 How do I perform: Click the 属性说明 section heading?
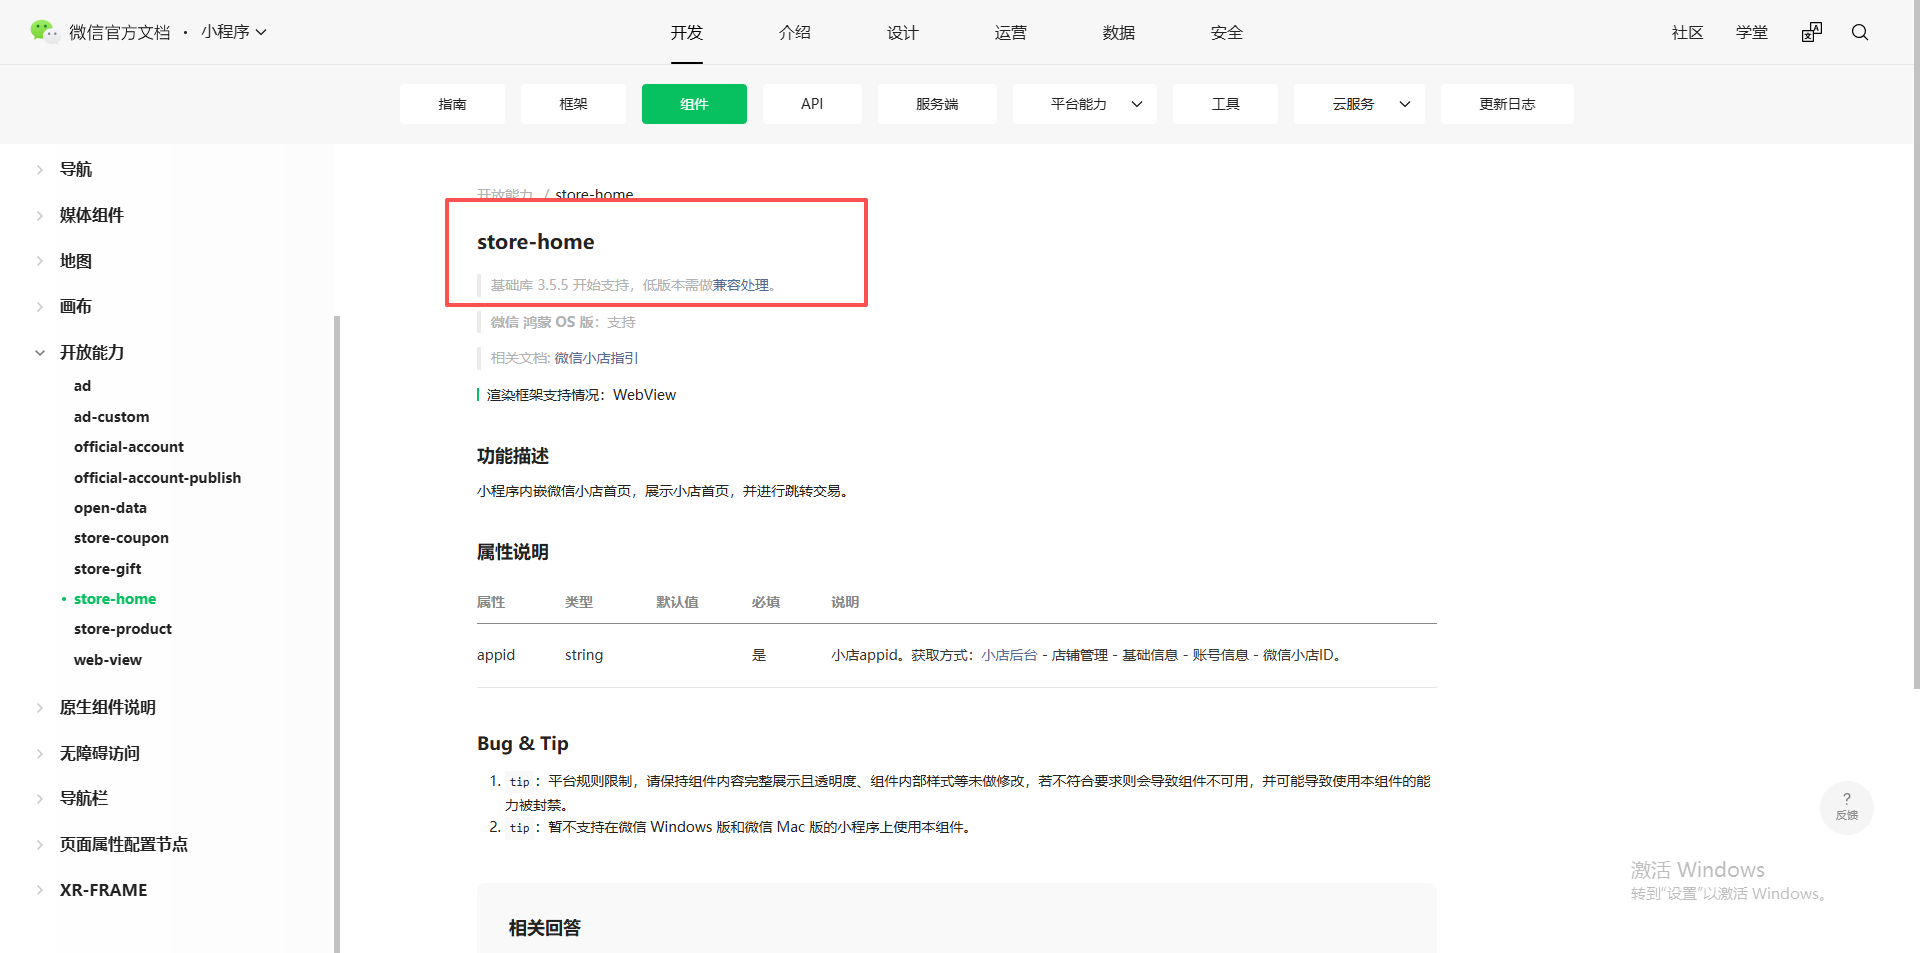513,552
